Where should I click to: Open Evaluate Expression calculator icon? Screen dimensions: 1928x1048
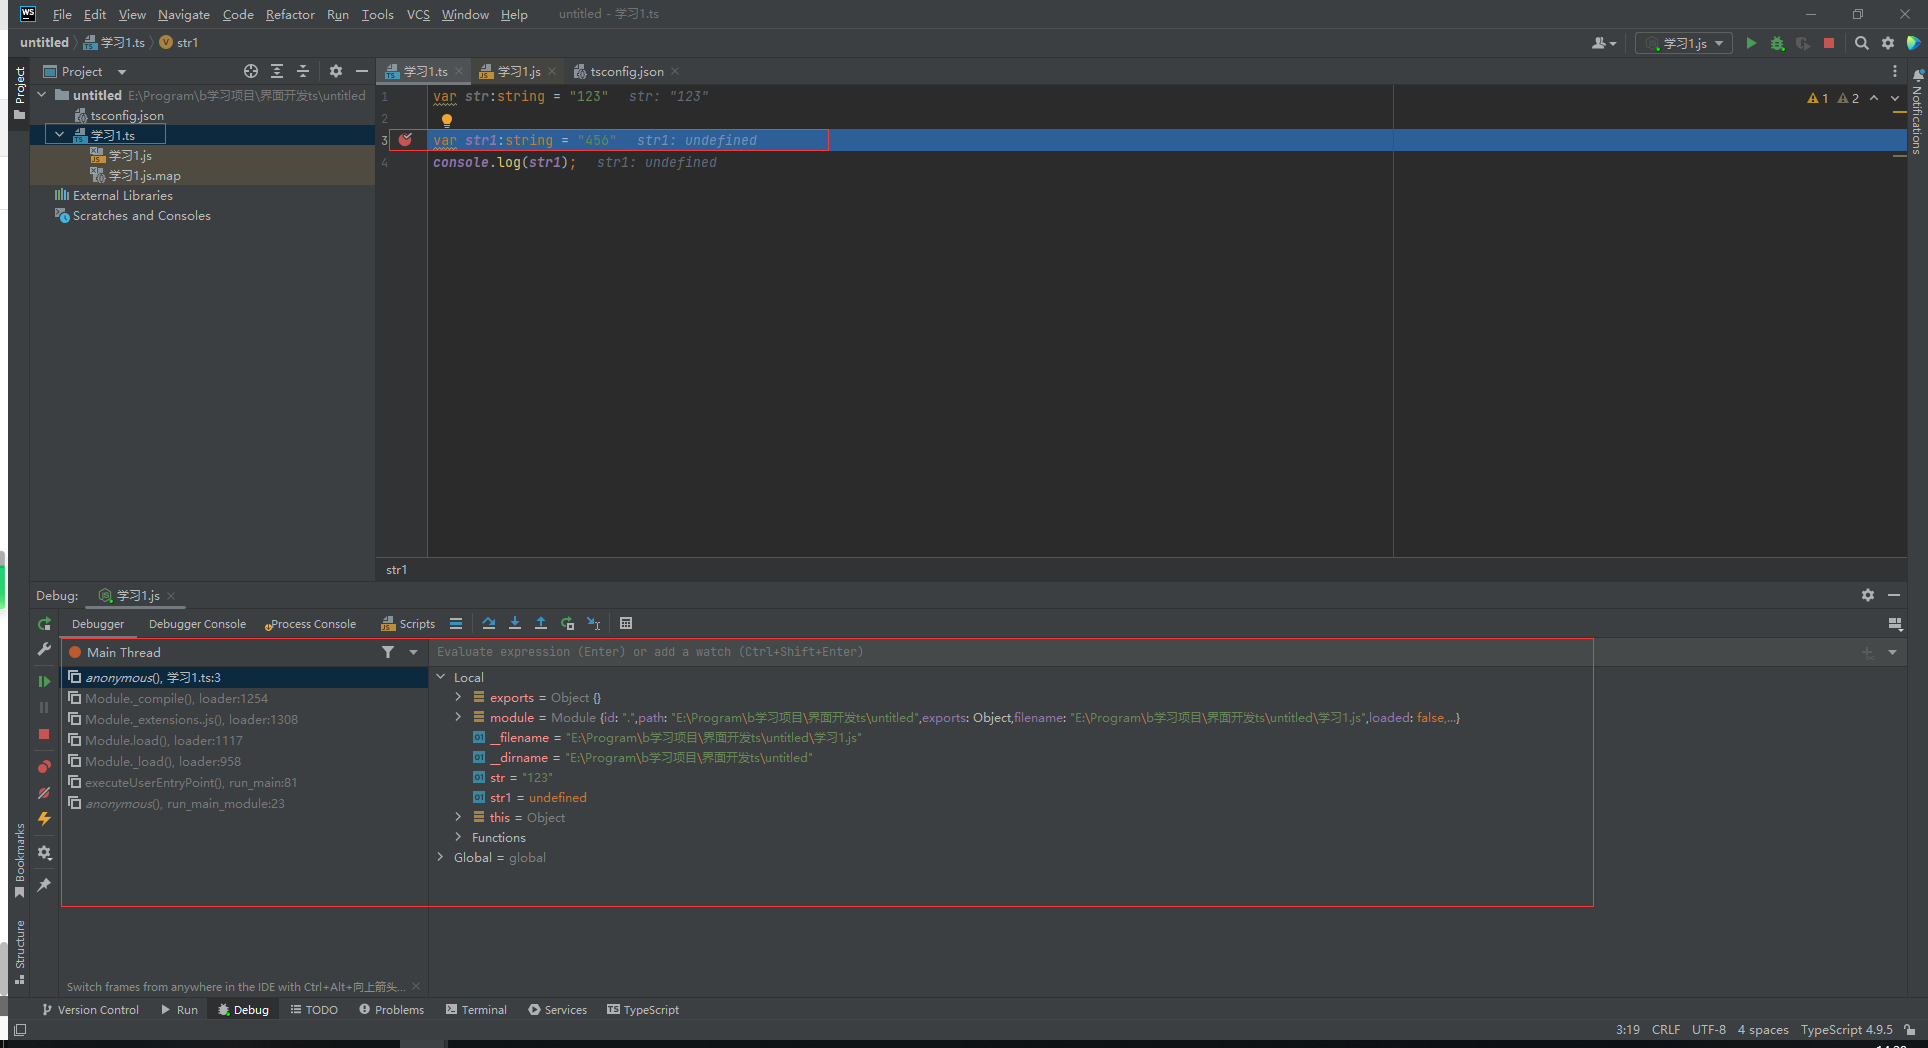[626, 624]
